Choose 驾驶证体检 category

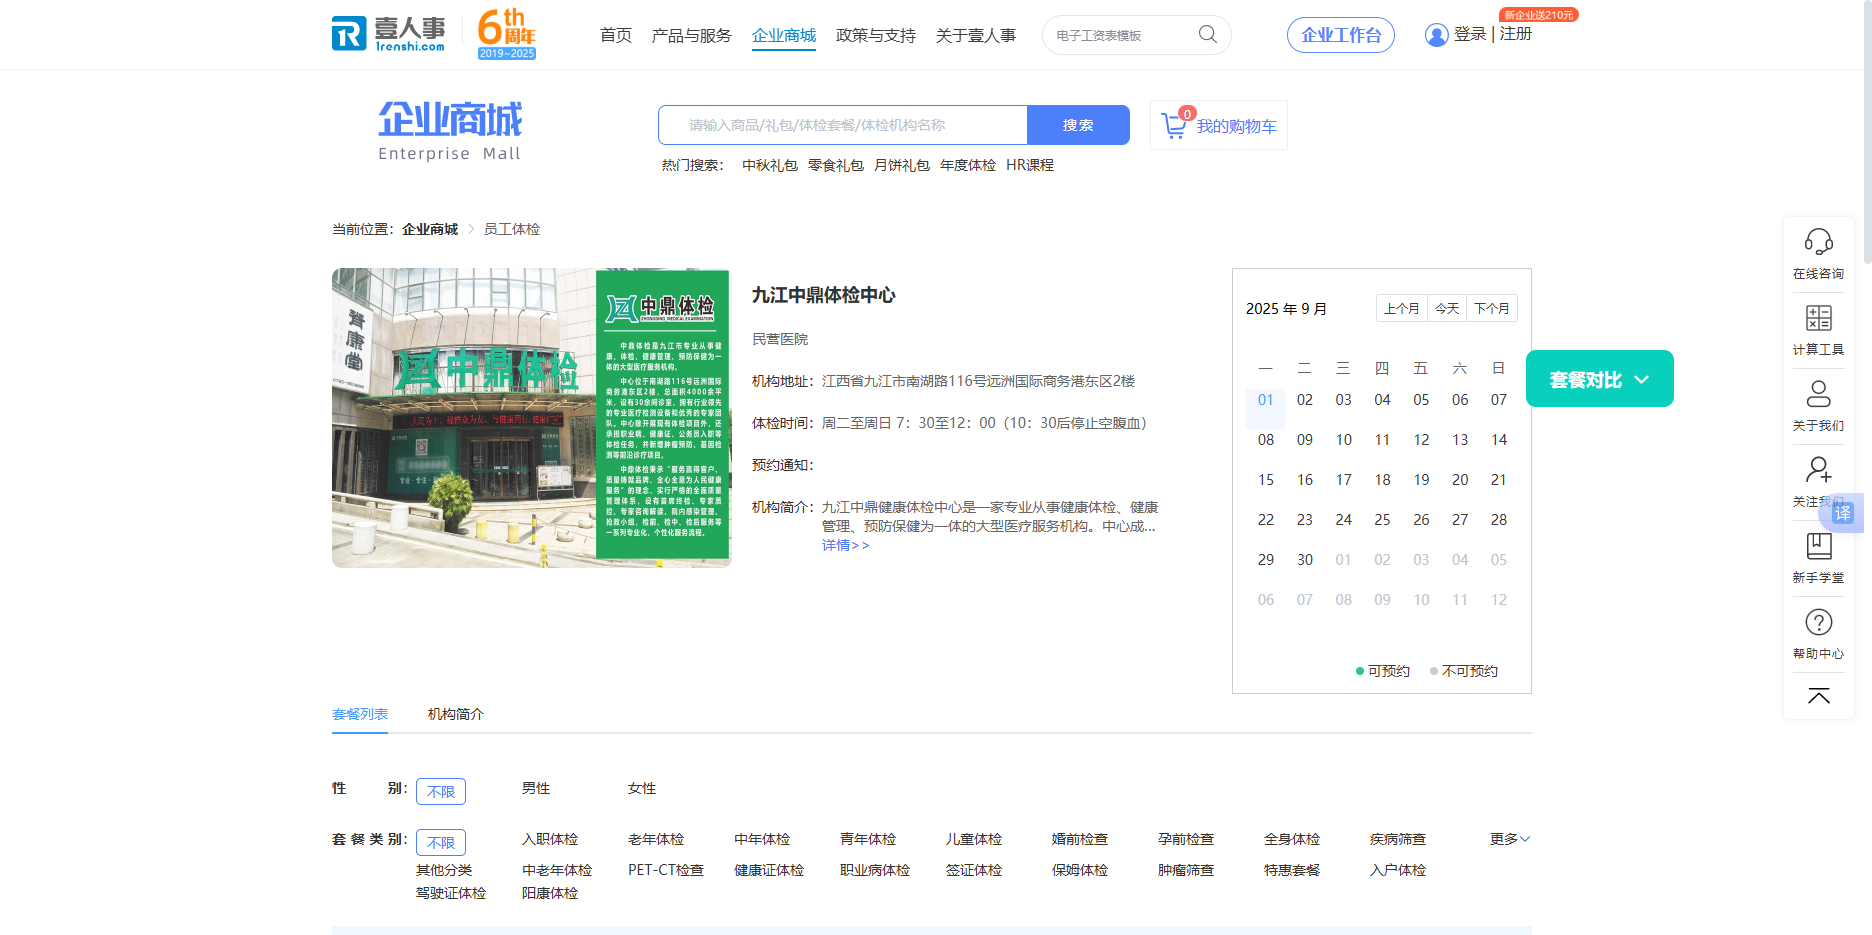point(451,893)
